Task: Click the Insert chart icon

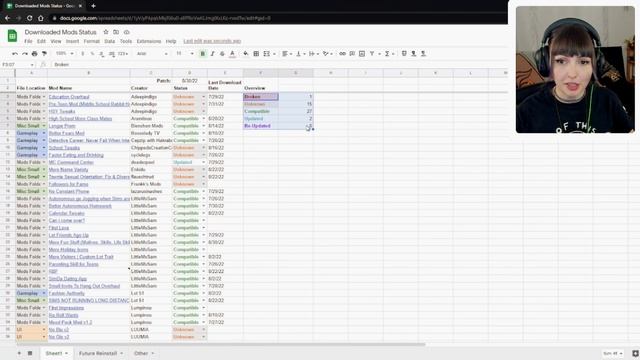Action: [362, 54]
